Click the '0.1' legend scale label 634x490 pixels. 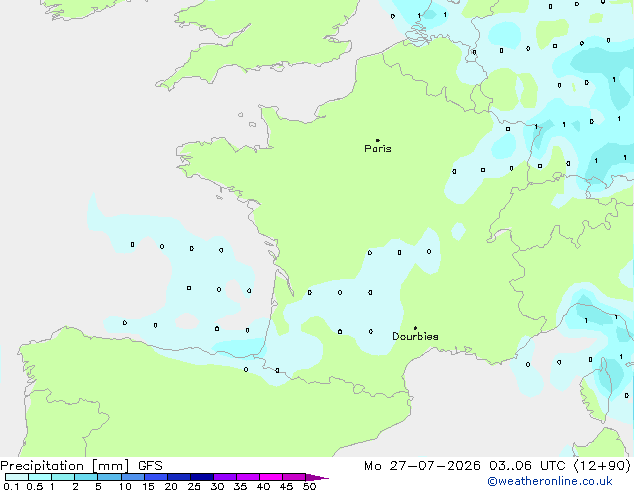coord(11,486)
